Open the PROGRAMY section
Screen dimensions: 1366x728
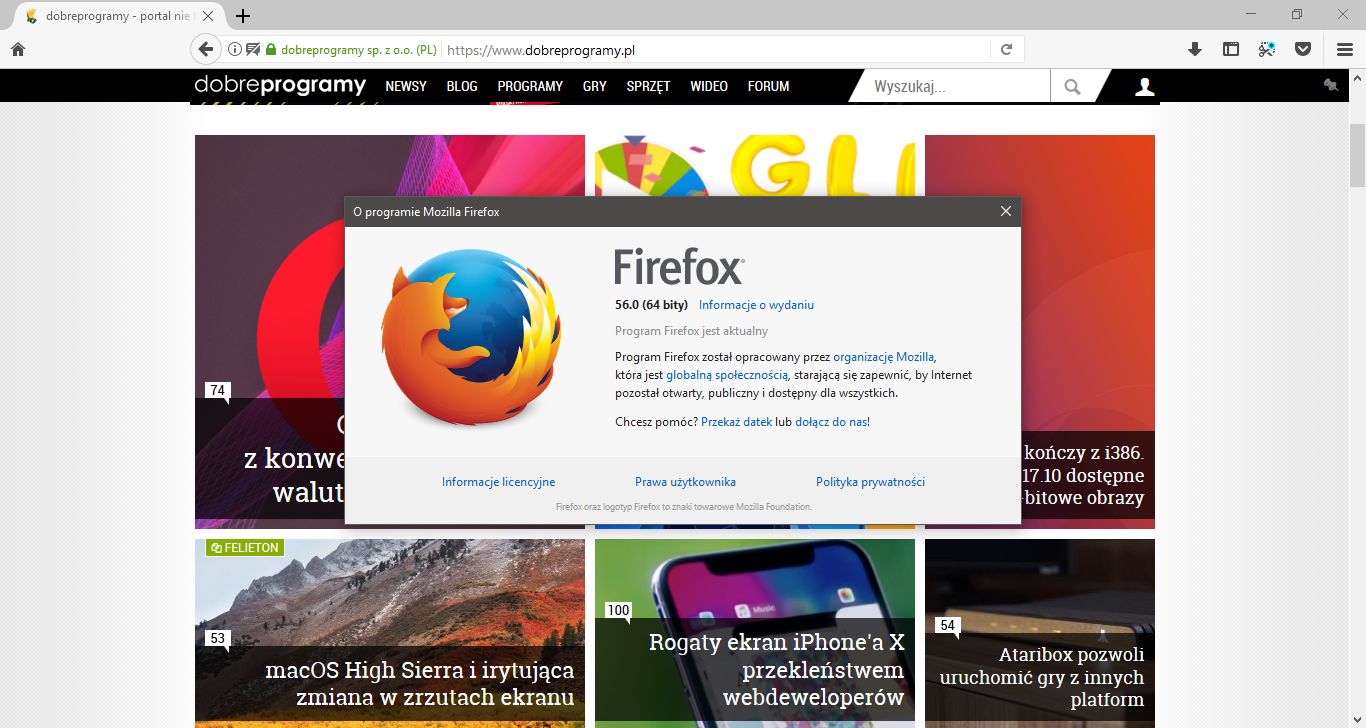[x=530, y=86]
